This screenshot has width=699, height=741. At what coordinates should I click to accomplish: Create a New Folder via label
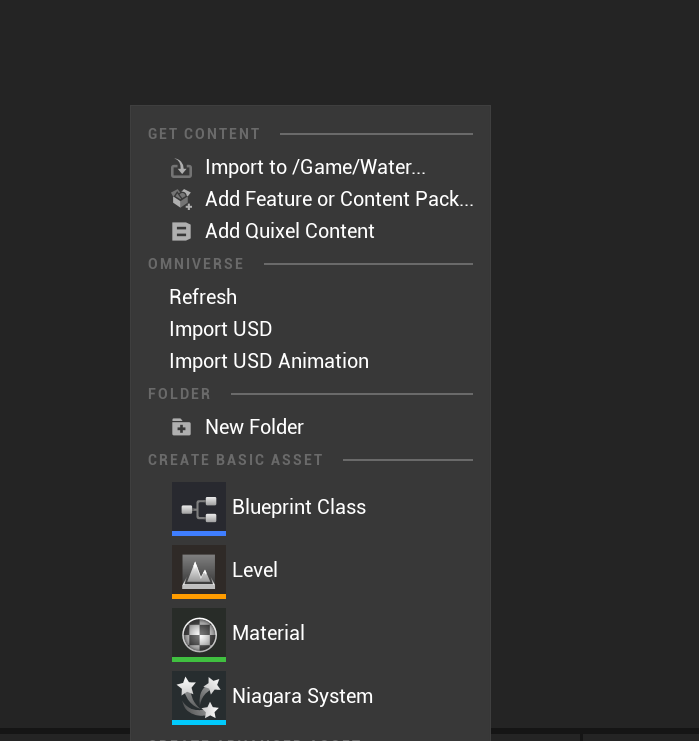(254, 427)
